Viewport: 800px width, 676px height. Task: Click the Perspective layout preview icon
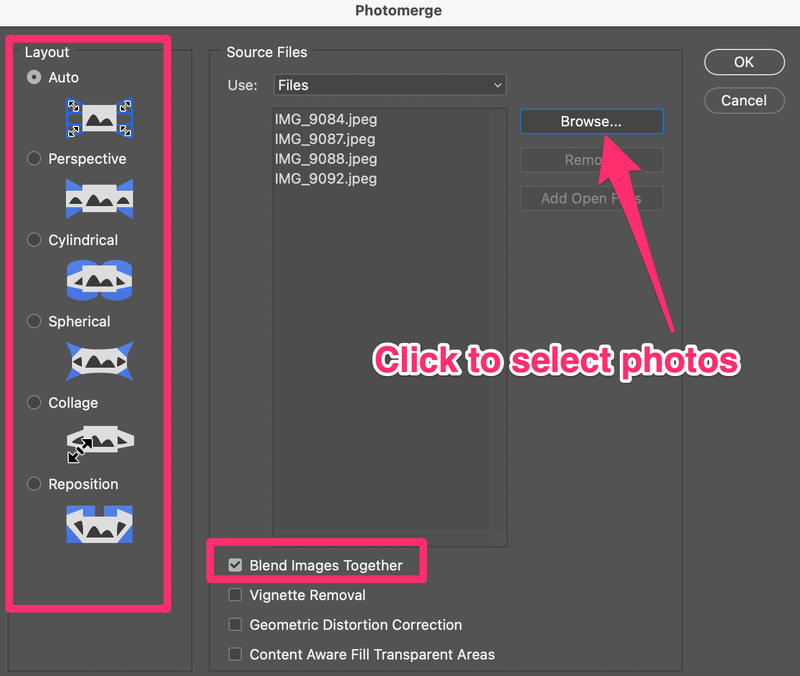99,199
